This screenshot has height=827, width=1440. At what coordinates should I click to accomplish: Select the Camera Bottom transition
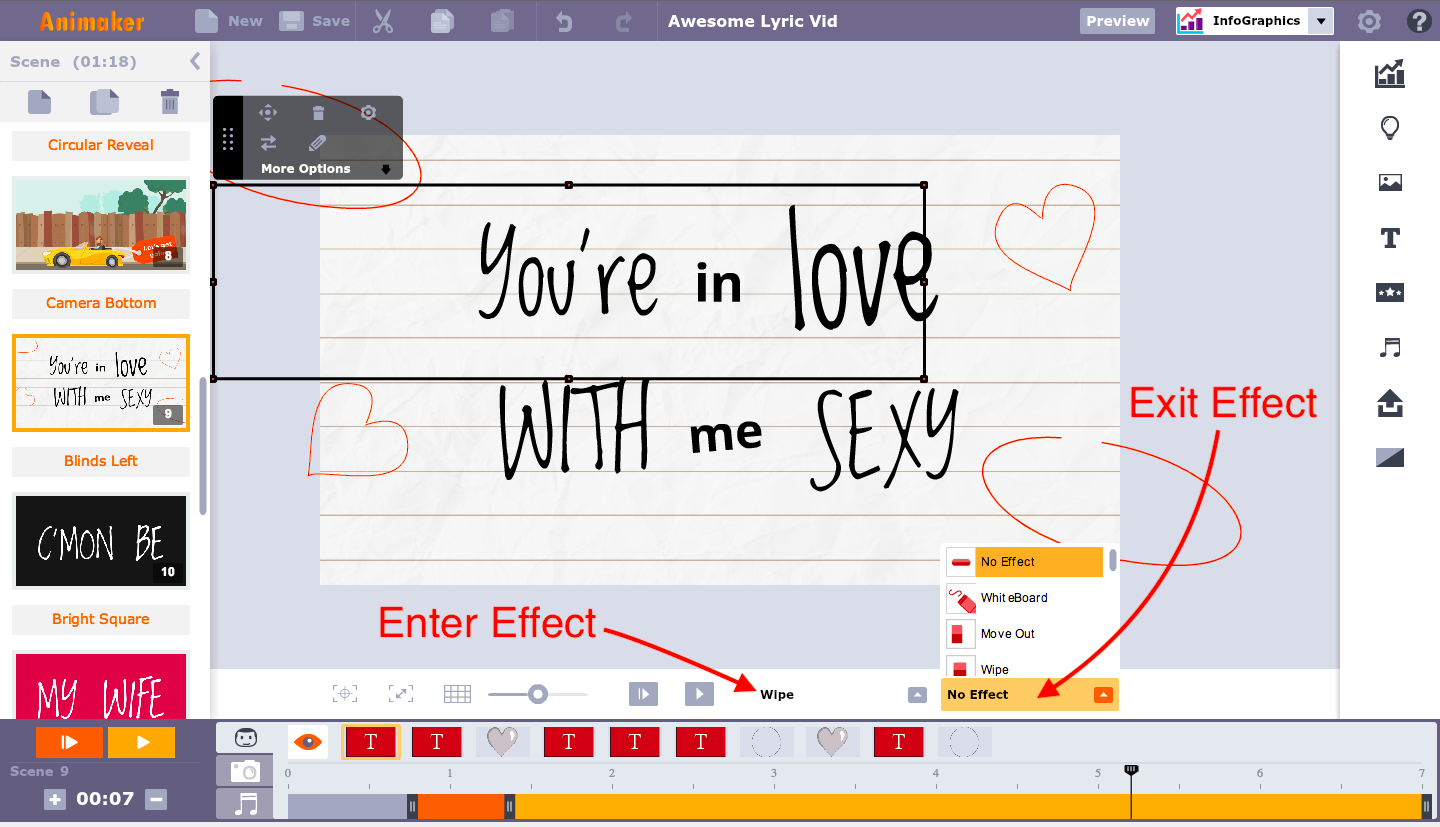tap(101, 303)
